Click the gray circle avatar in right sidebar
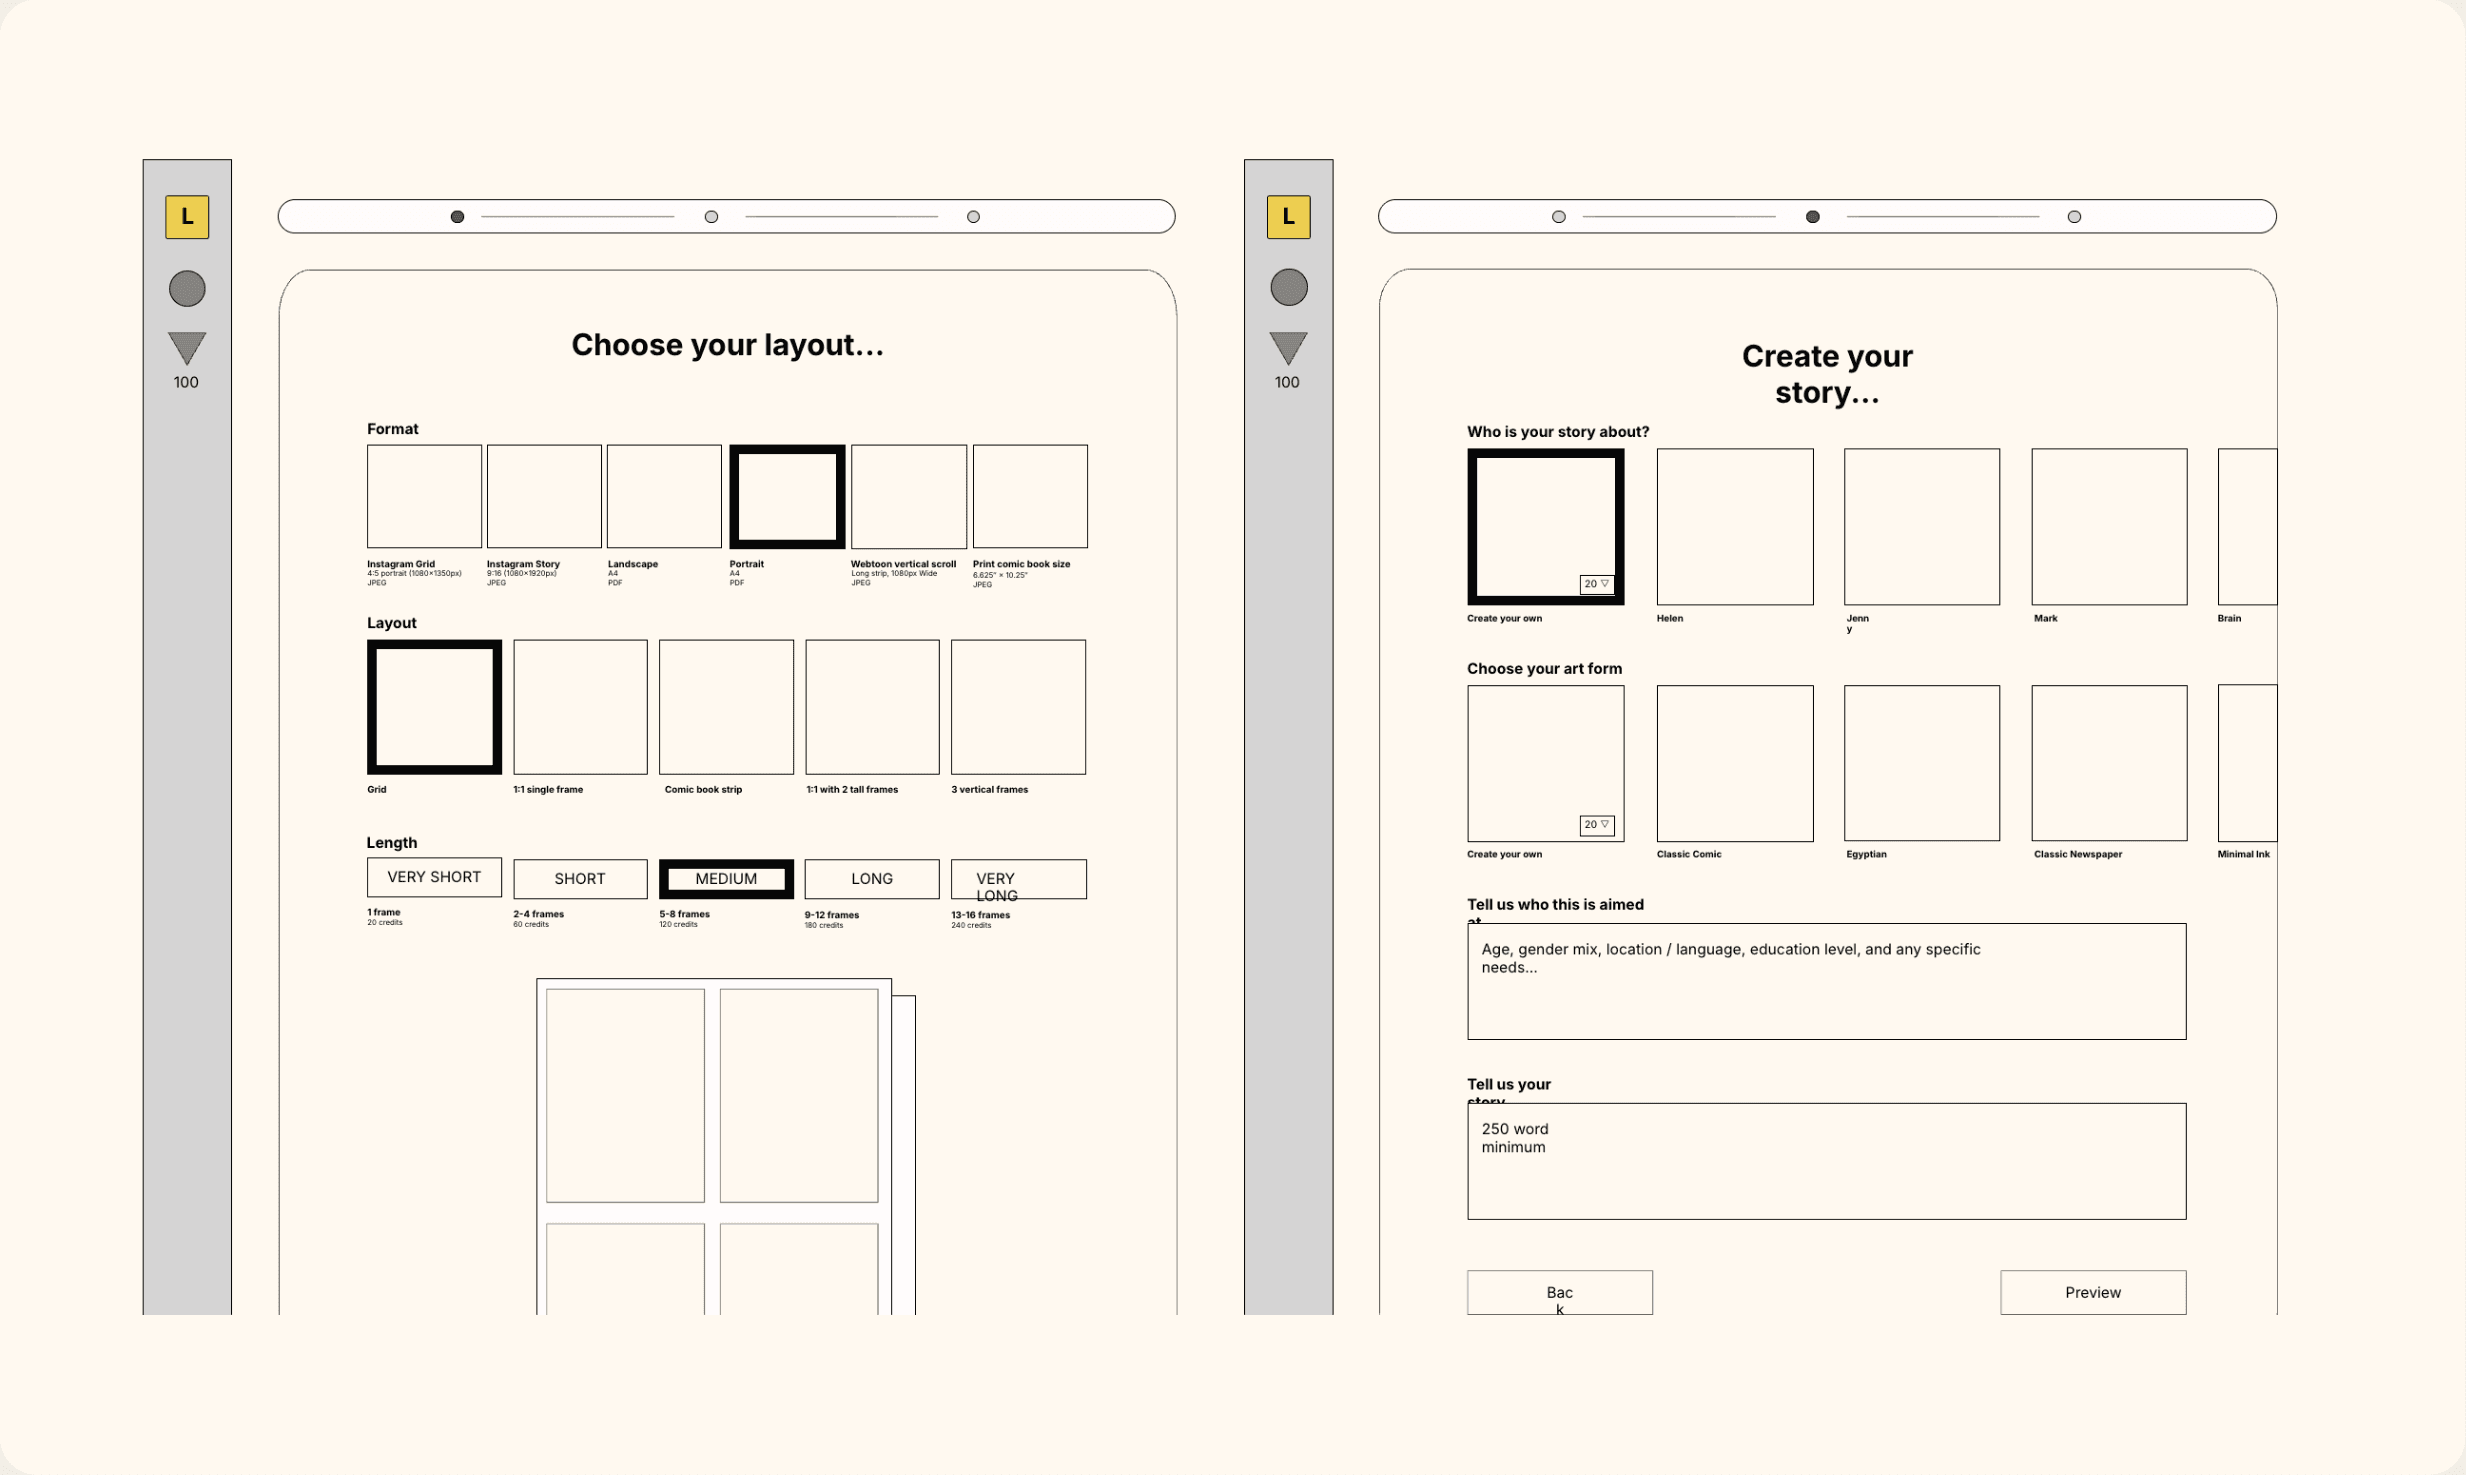The image size is (2466, 1475). [x=1288, y=288]
